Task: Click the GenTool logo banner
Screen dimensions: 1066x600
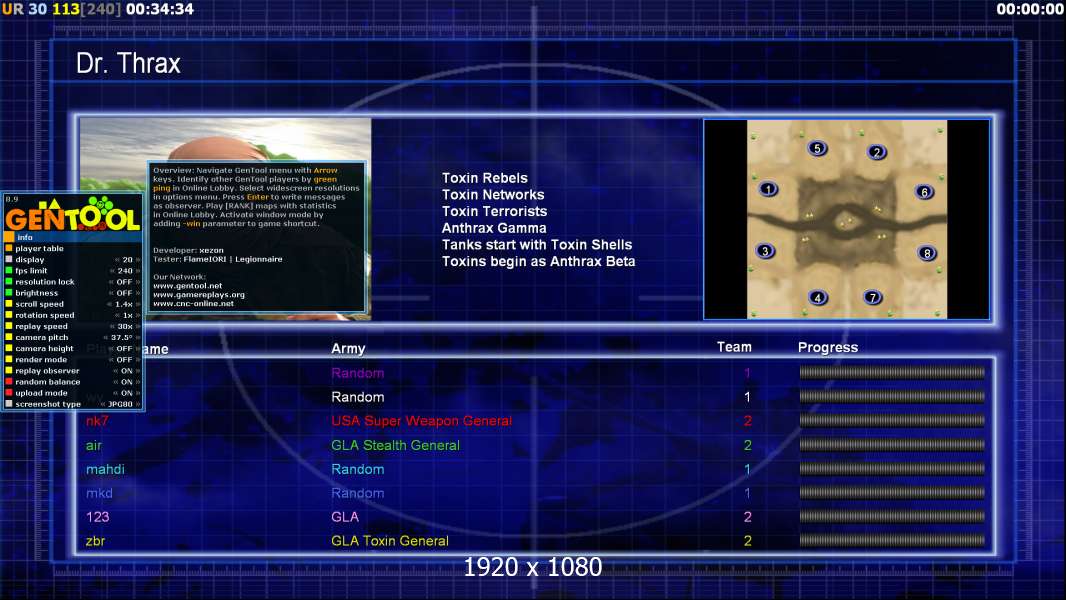Action: 72,213
